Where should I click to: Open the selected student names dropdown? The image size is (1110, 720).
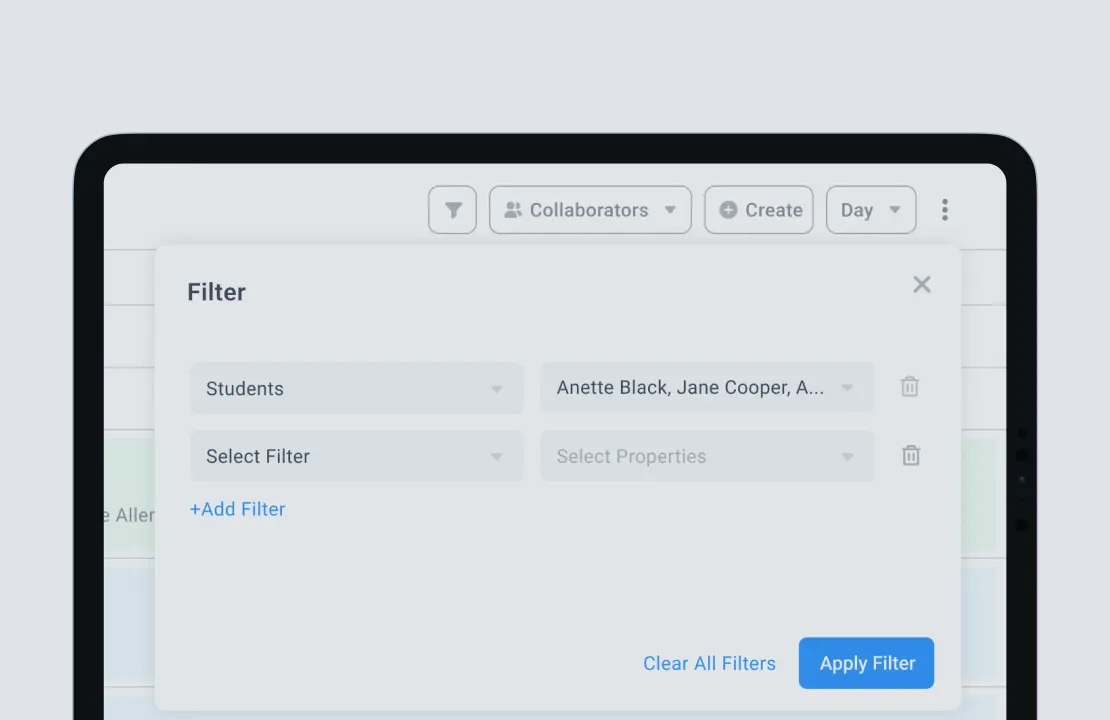tap(690, 388)
